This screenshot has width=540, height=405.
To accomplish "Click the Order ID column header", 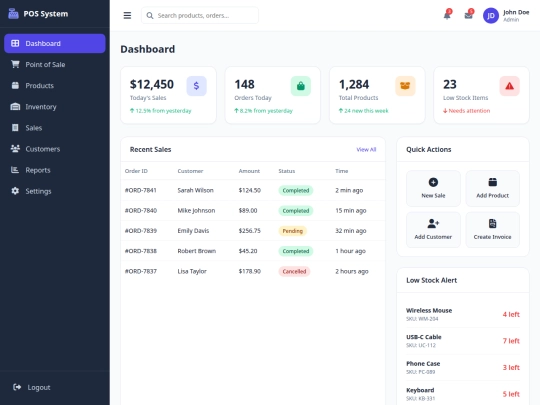I will click(136, 171).
